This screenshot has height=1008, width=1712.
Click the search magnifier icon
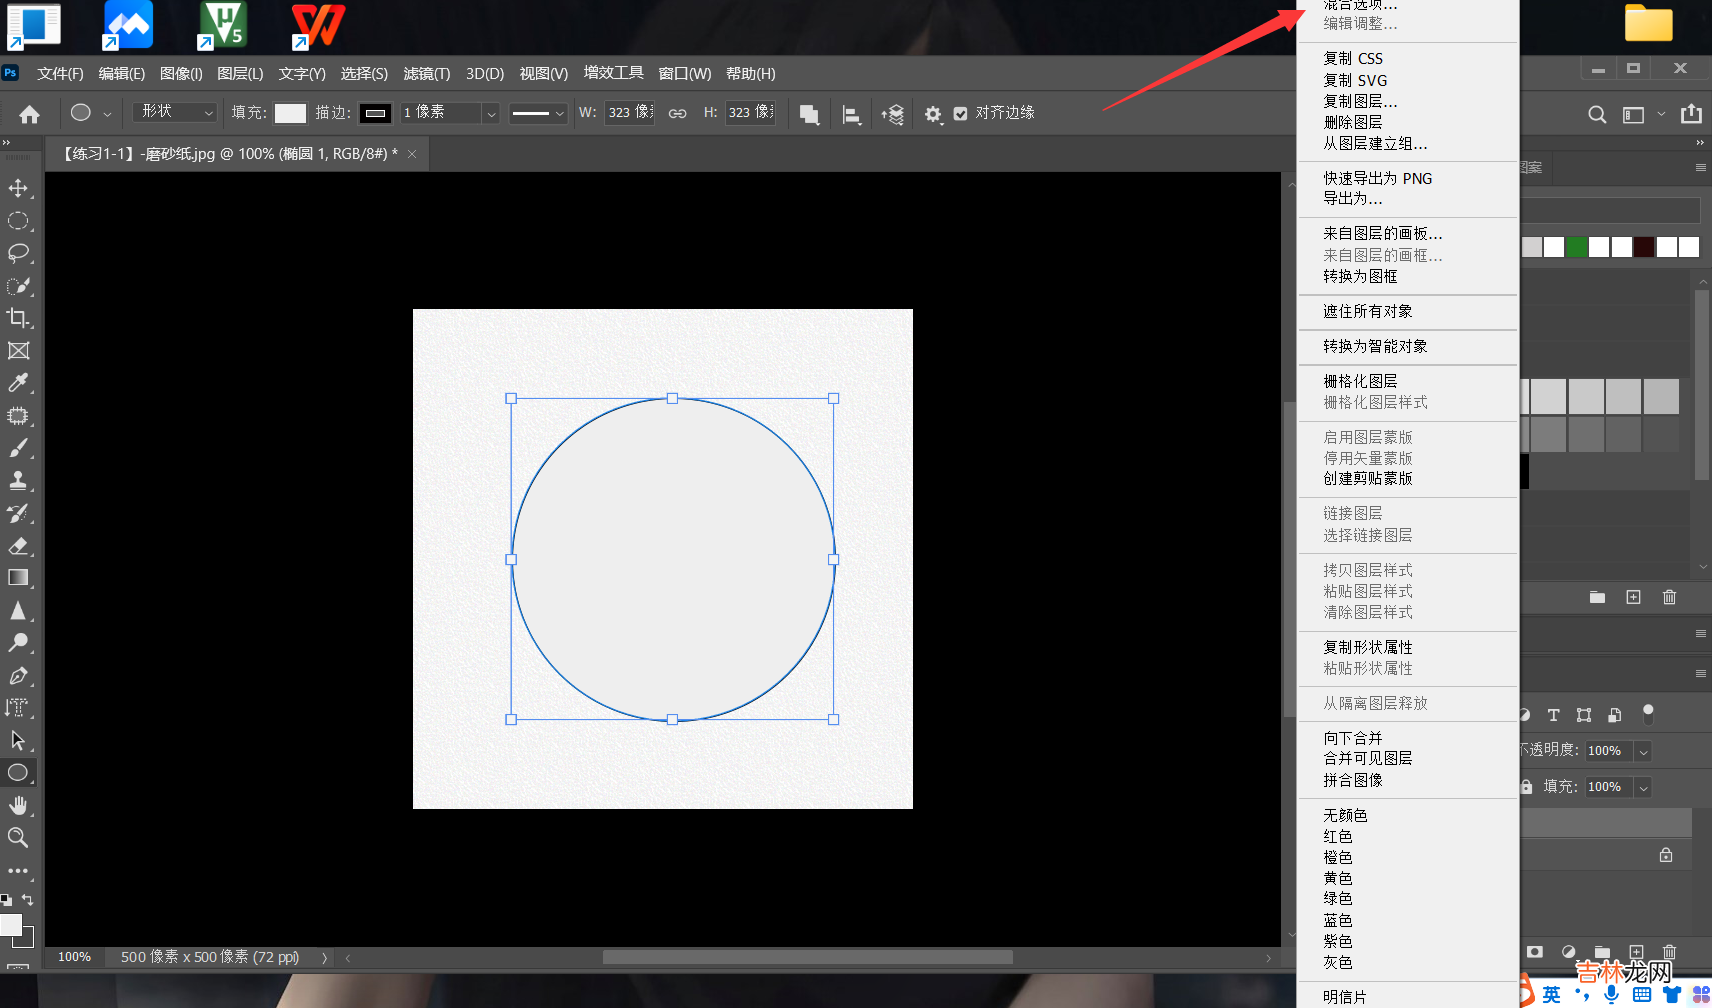[x=1597, y=114]
